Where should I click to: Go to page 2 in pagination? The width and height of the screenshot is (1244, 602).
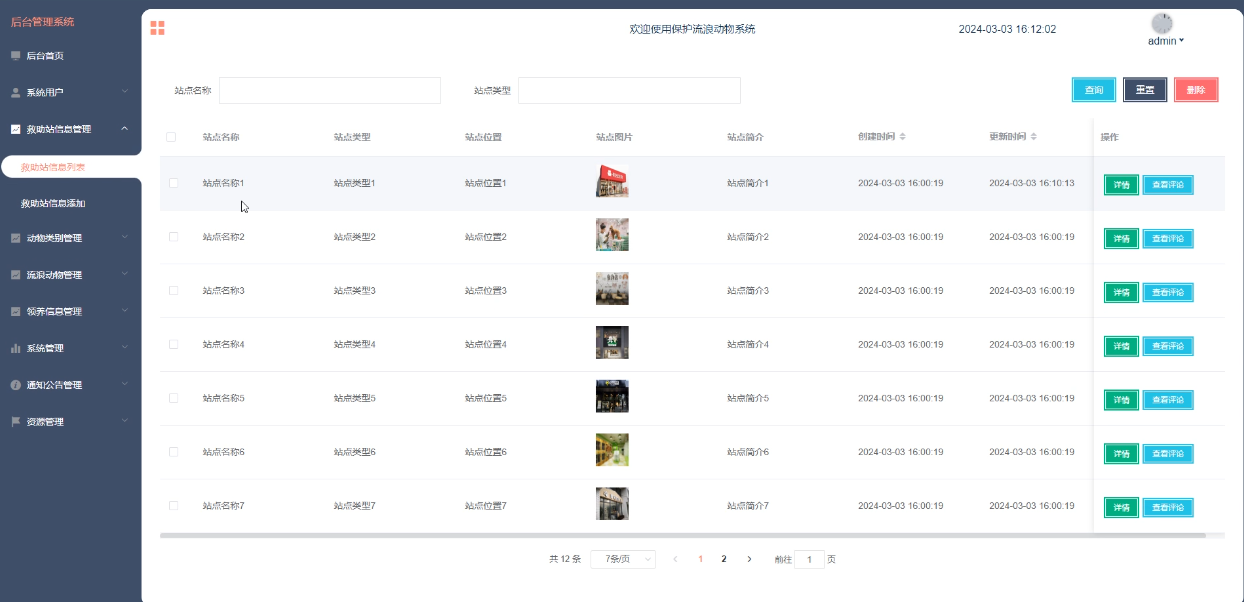click(x=724, y=559)
